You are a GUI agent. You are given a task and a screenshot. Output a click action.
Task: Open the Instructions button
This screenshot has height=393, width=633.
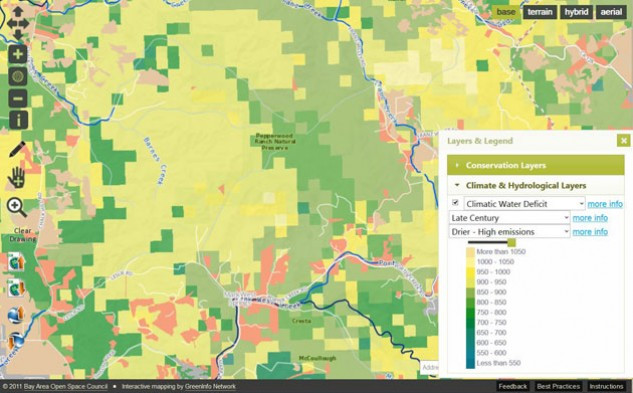pos(606,386)
